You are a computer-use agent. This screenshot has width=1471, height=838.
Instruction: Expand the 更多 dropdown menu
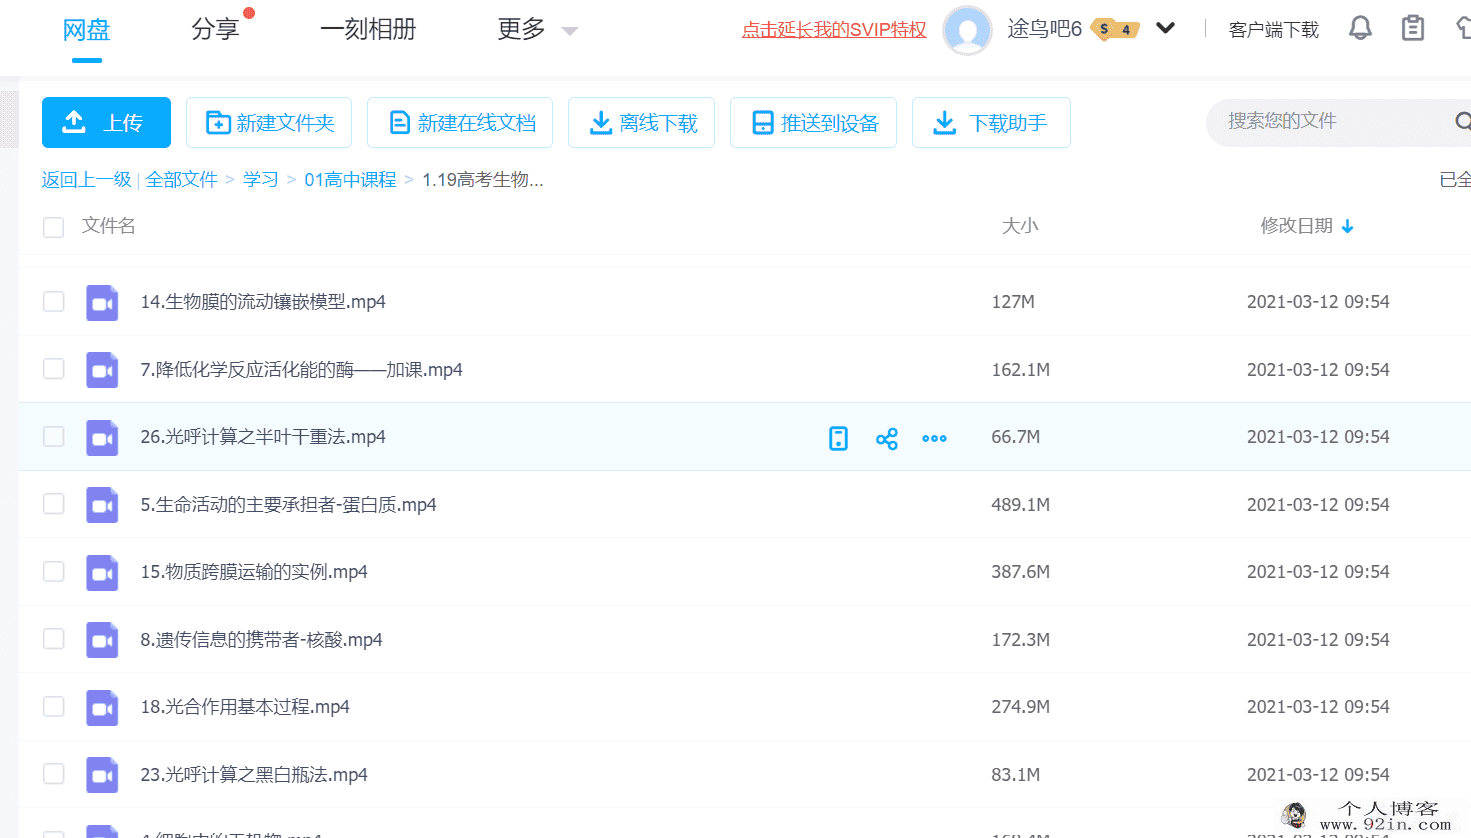570,31
